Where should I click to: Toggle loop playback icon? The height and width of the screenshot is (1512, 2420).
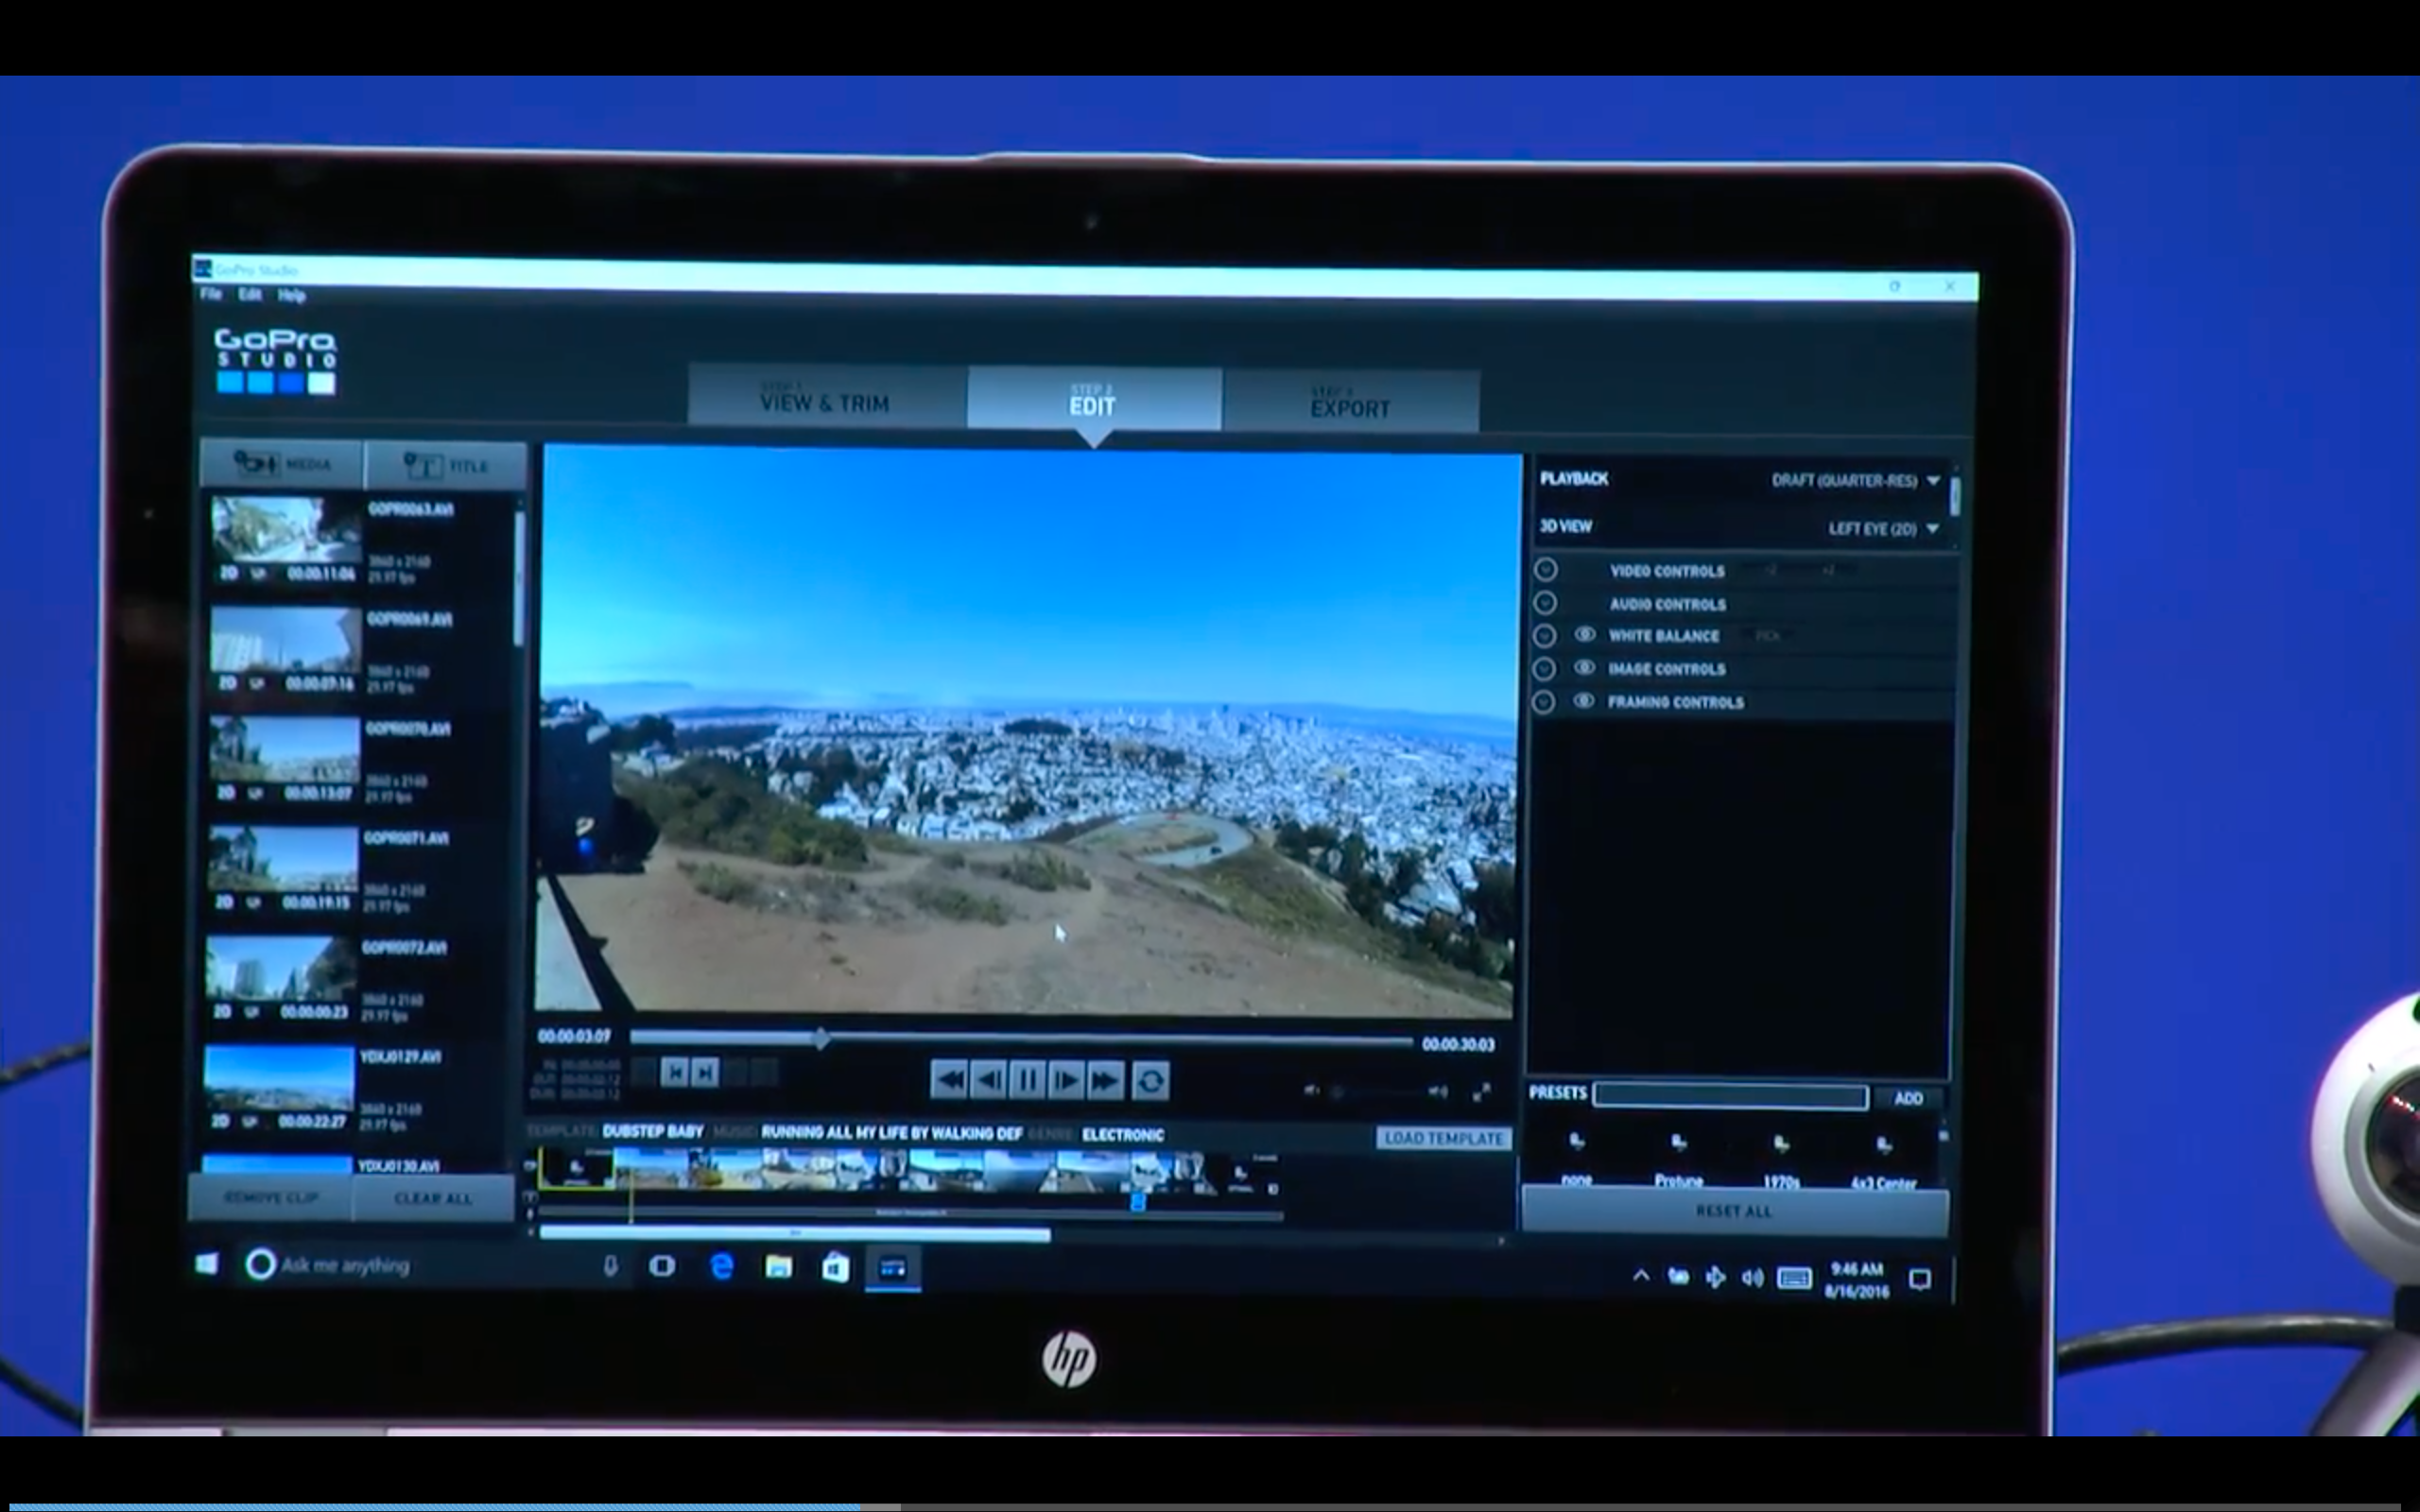click(1150, 1081)
